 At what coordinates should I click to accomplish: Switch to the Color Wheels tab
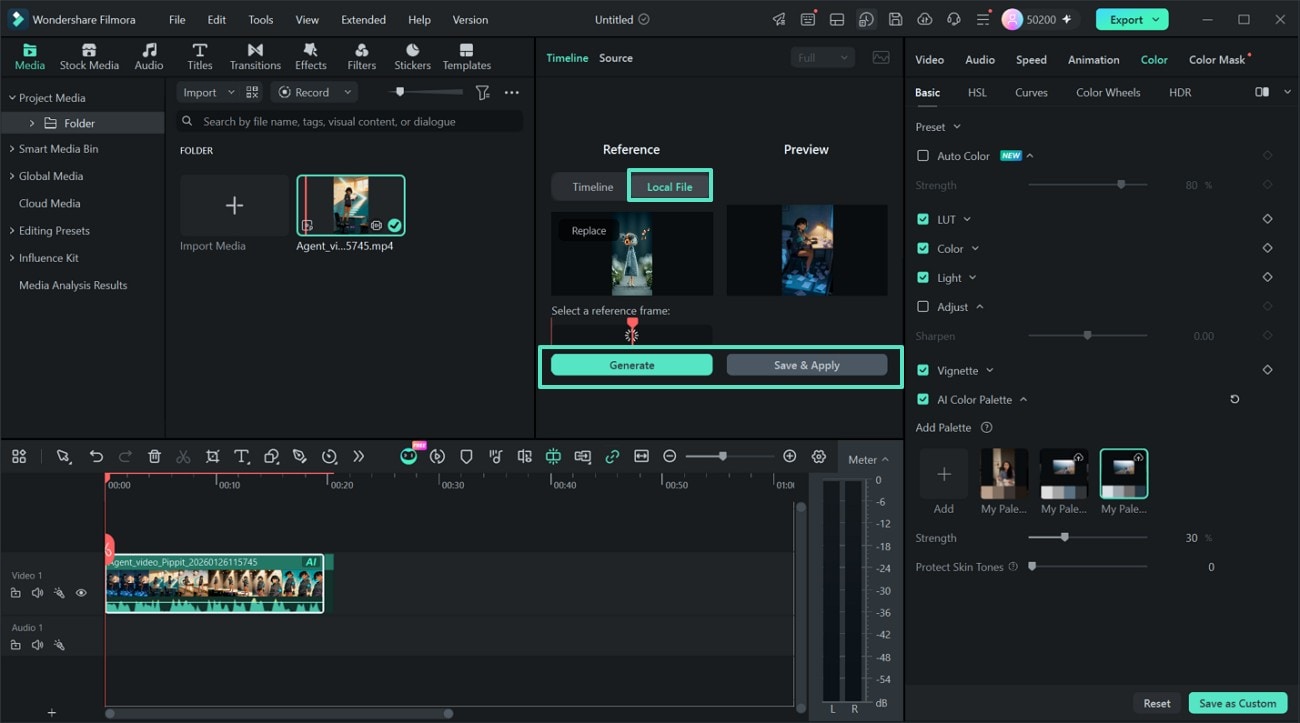point(1108,92)
